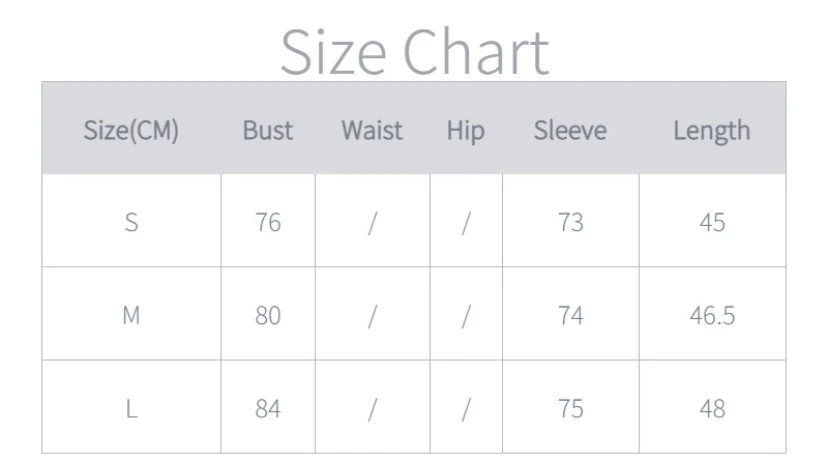Click the length value 45
Image resolution: width=828 pixels, height=465 pixels.
[712, 222]
